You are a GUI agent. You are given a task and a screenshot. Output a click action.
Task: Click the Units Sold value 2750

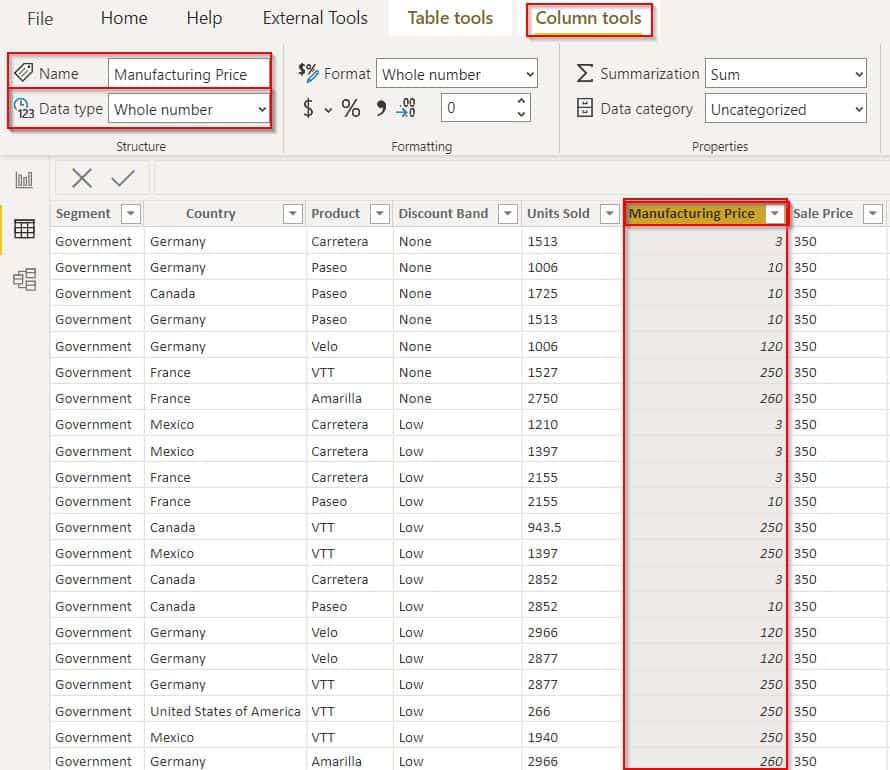click(543, 398)
